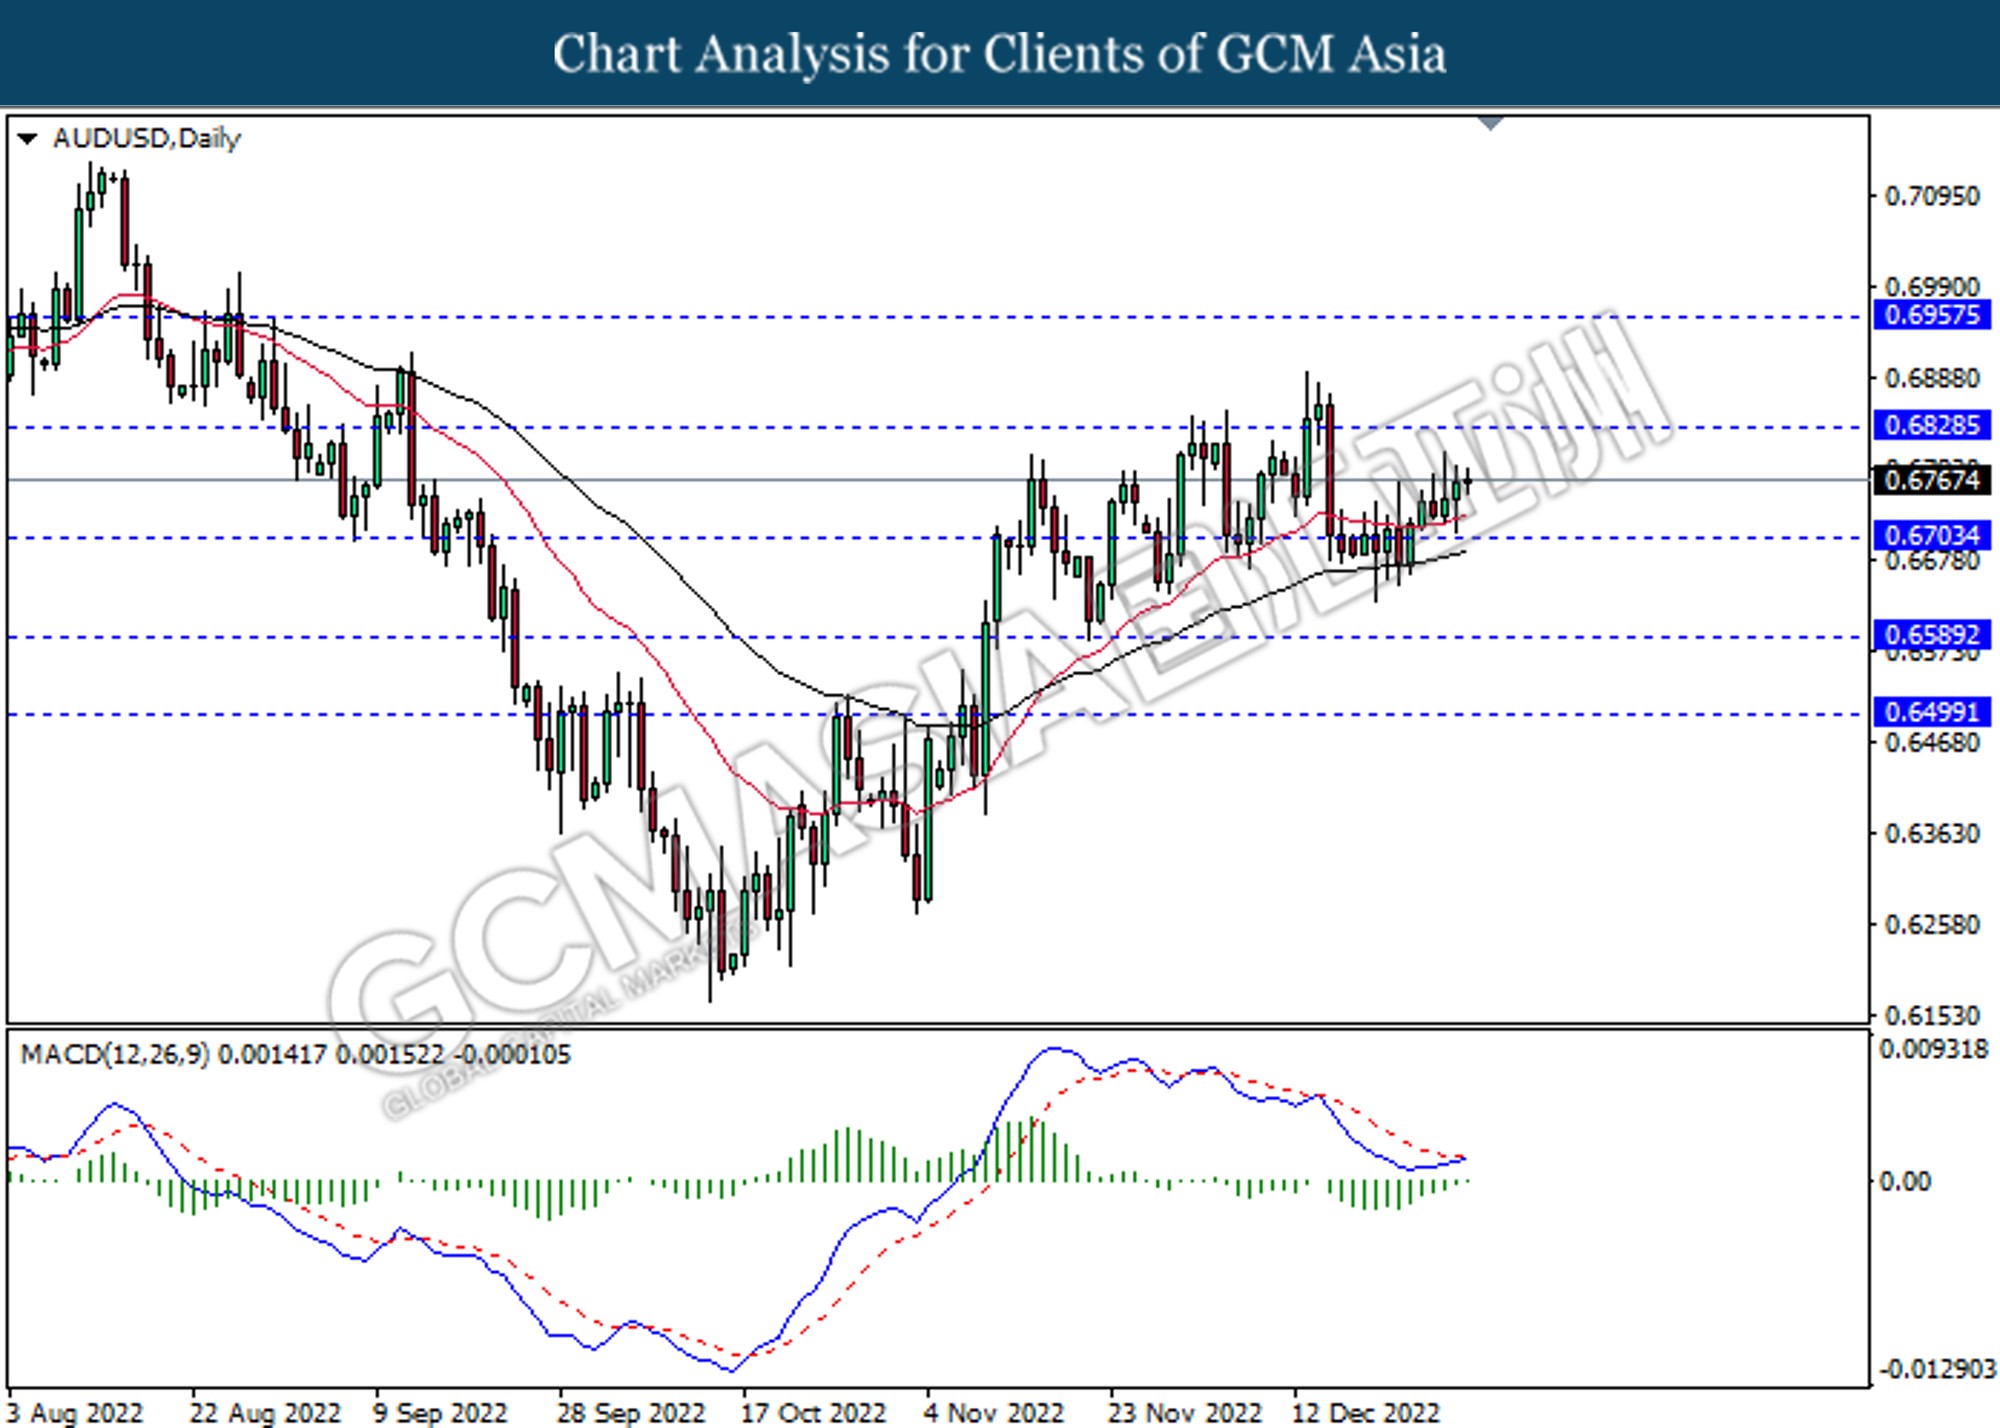Click the MACD scale value -0.012903
This screenshot has width=2000, height=1428.
point(1937,1369)
